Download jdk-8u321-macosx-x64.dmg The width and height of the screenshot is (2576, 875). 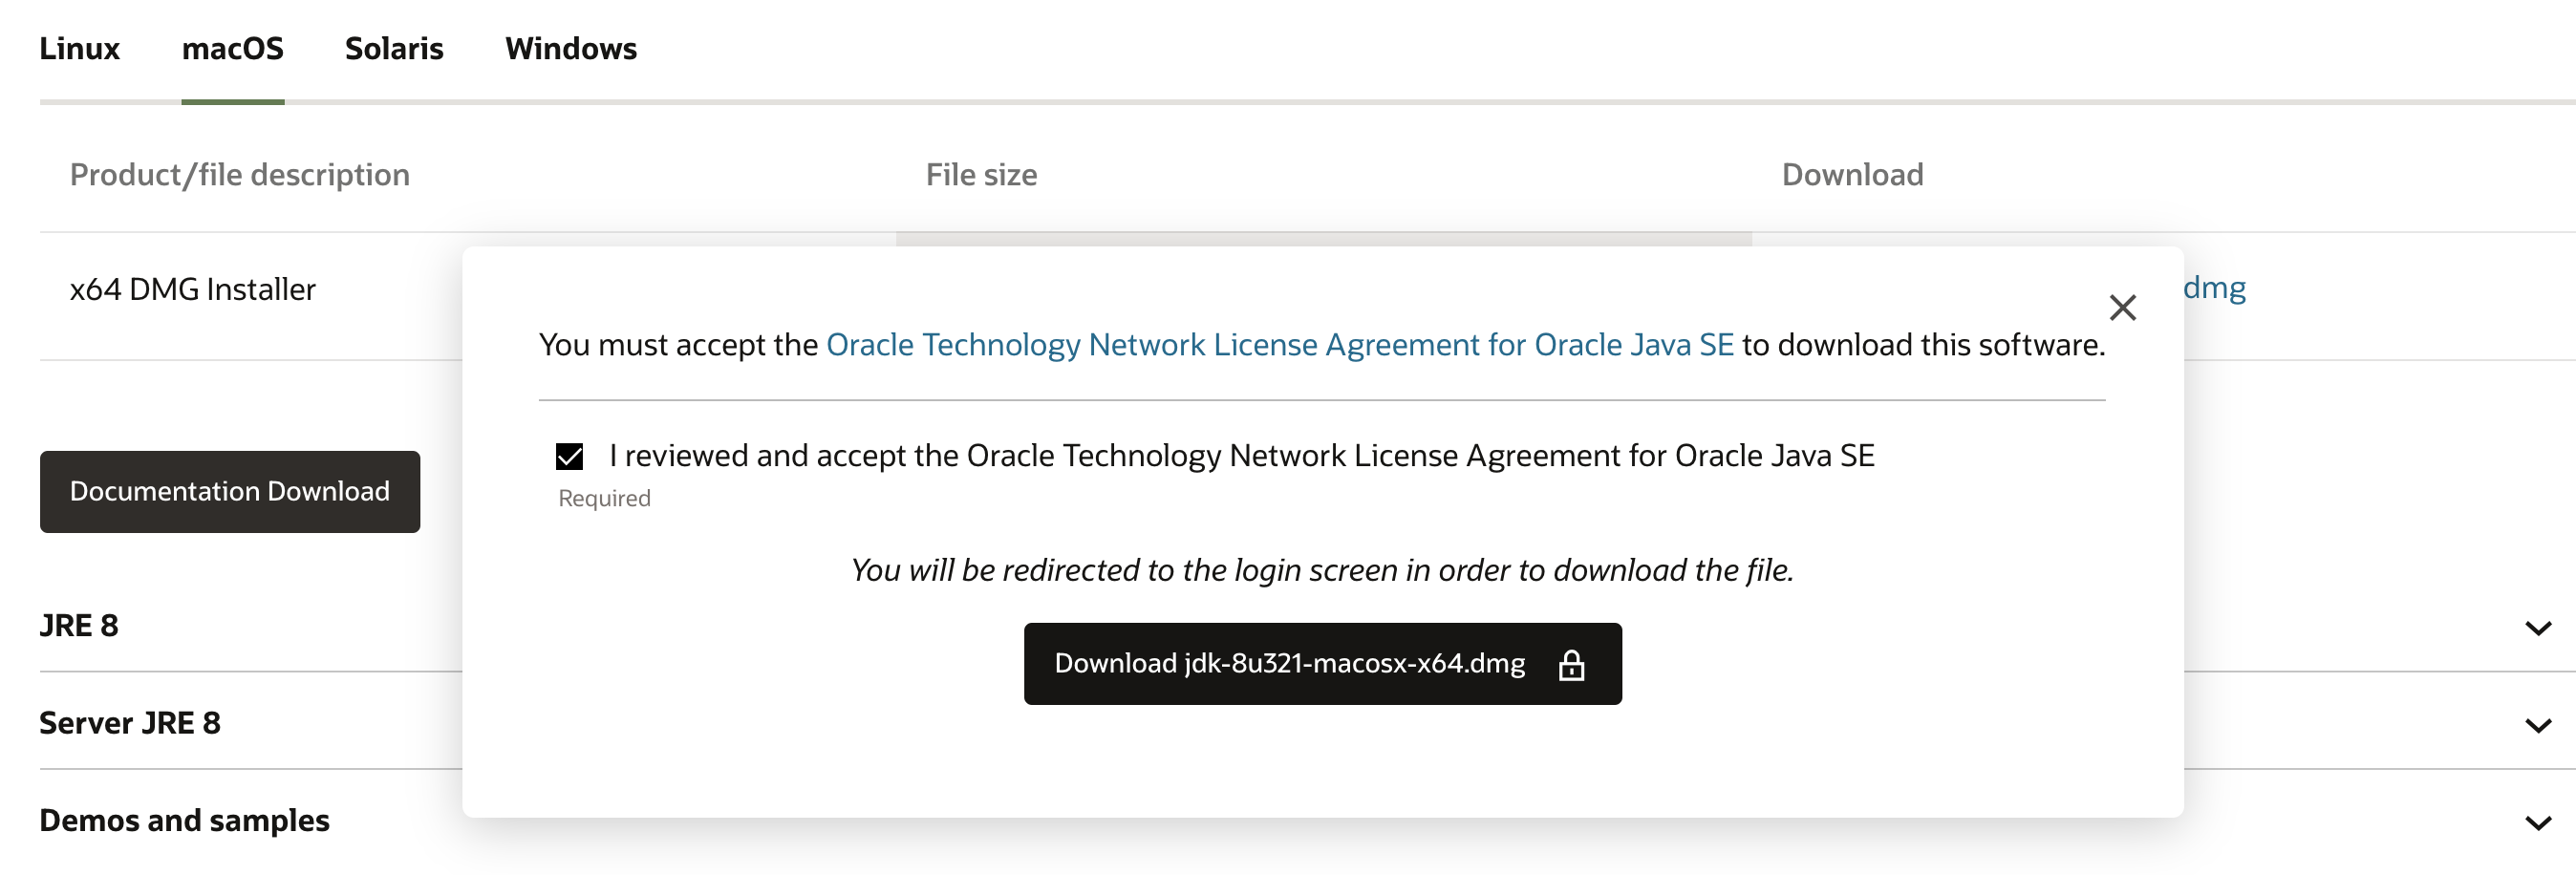tap(1322, 664)
